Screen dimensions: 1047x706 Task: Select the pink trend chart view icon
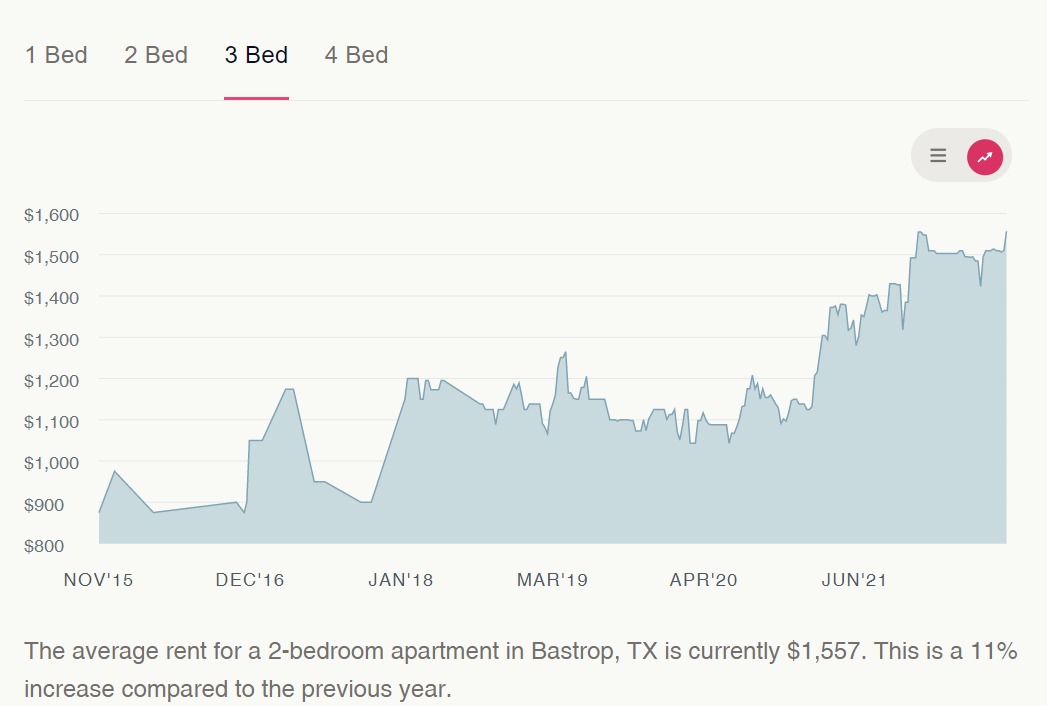[985, 157]
